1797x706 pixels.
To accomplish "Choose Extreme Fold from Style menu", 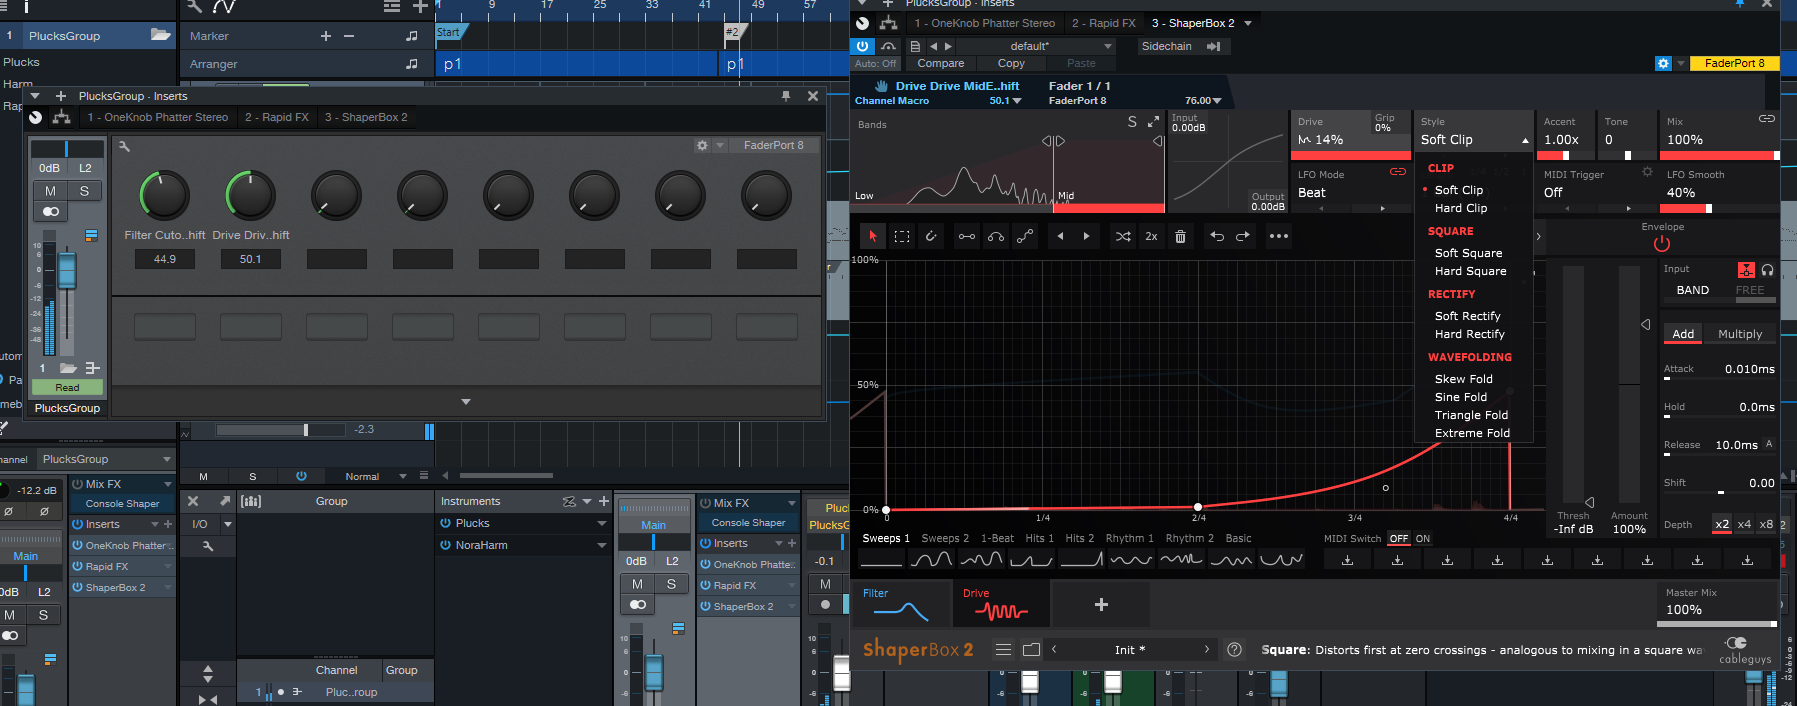I will (x=1472, y=433).
